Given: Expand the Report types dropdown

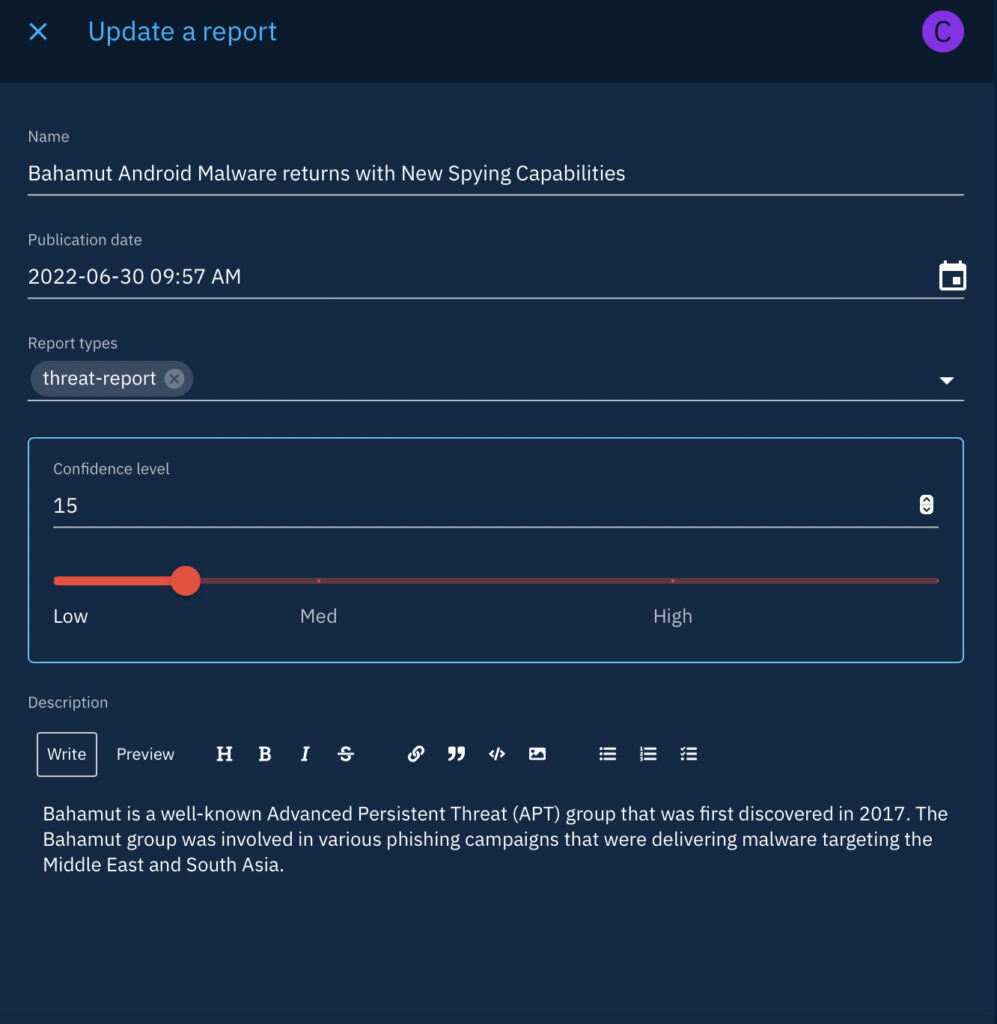Looking at the screenshot, I should tap(946, 381).
